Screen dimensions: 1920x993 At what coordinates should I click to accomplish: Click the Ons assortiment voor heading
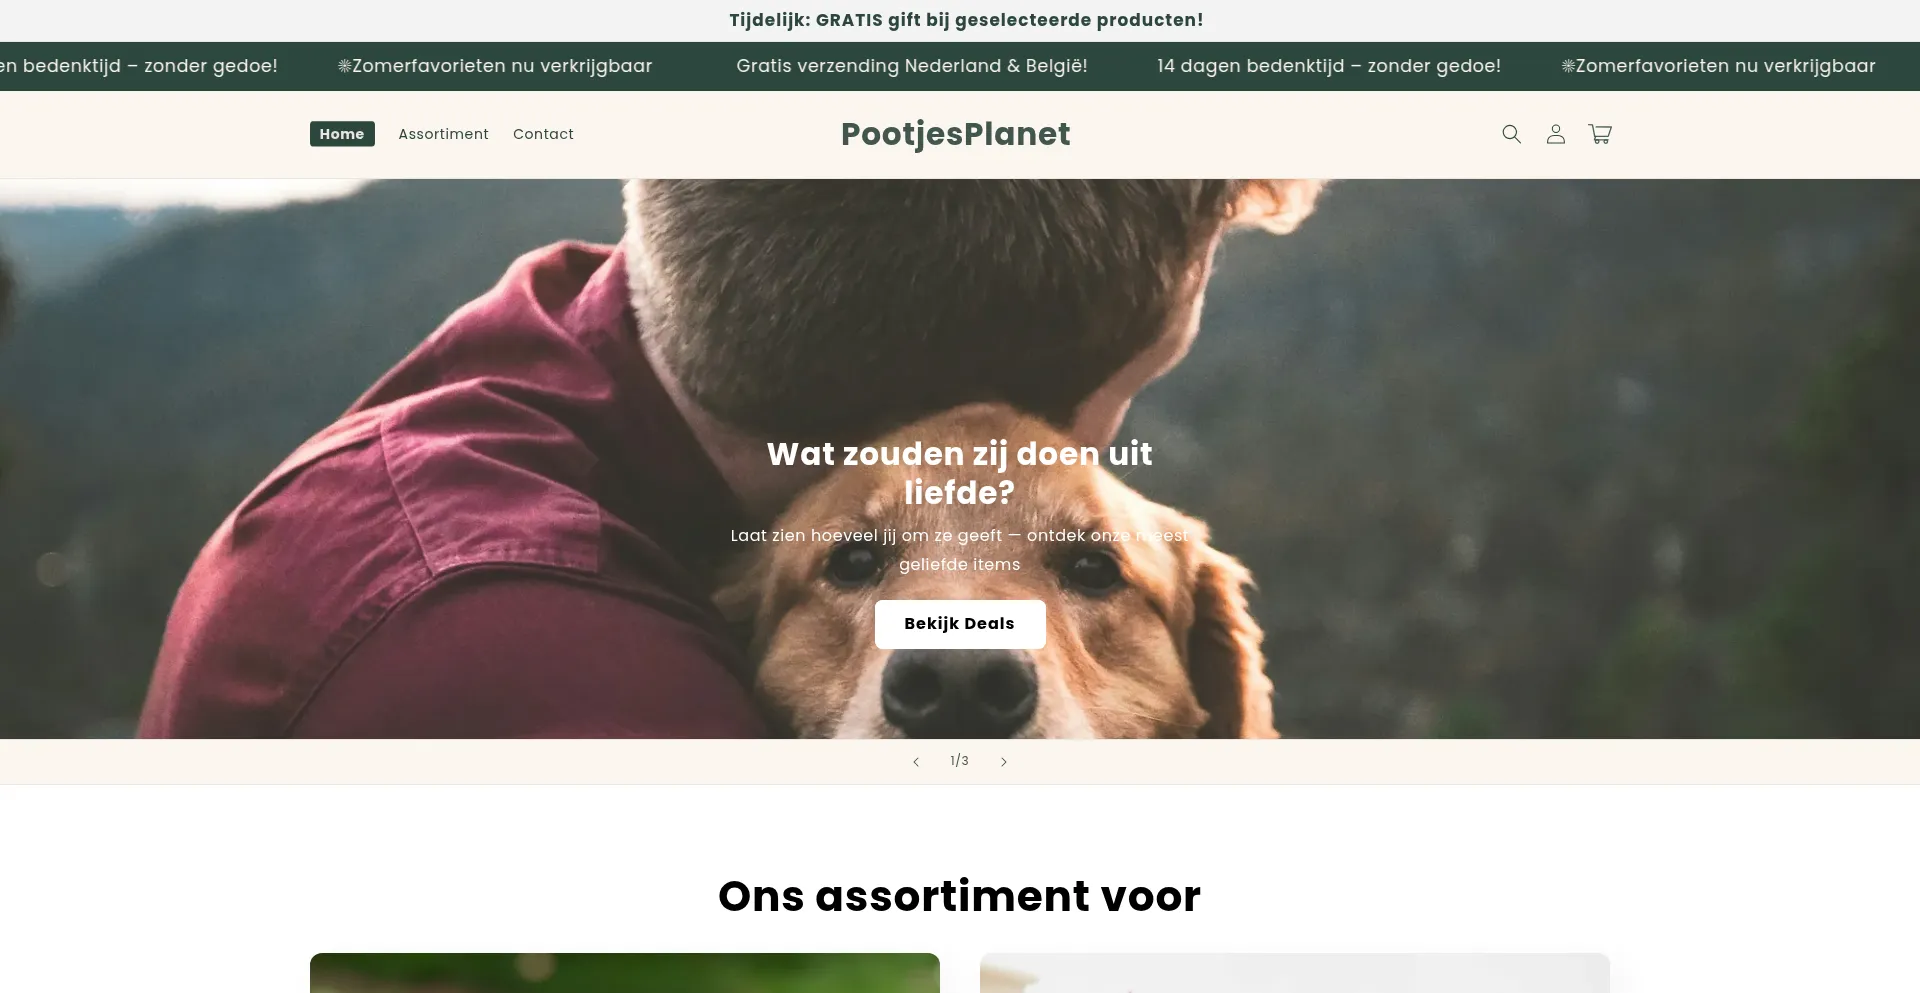pyautogui.click(x=960, y=896)
